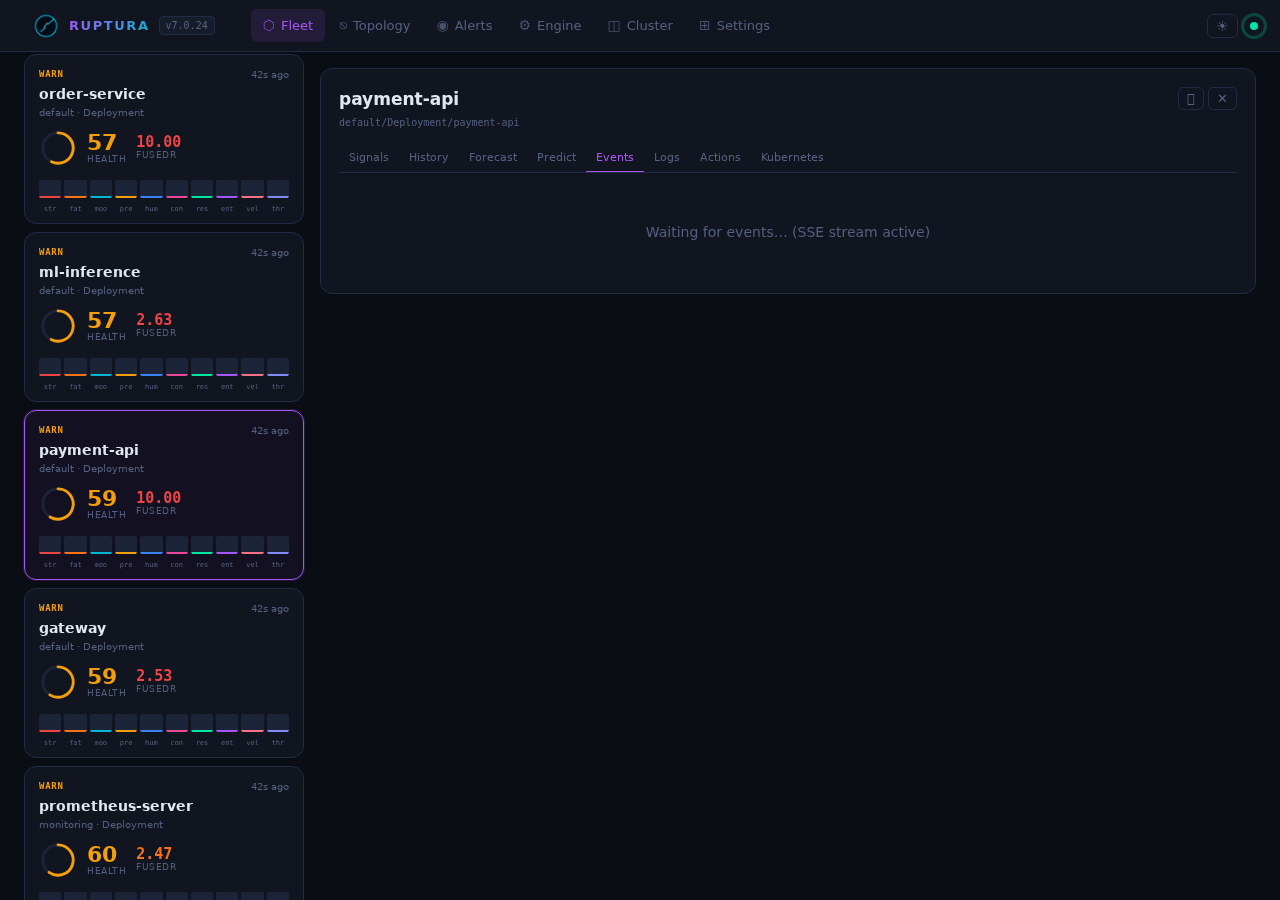Select the Events tab
Image resolution: width=1280 pixels, height=900 pixels.
(615, 158)
